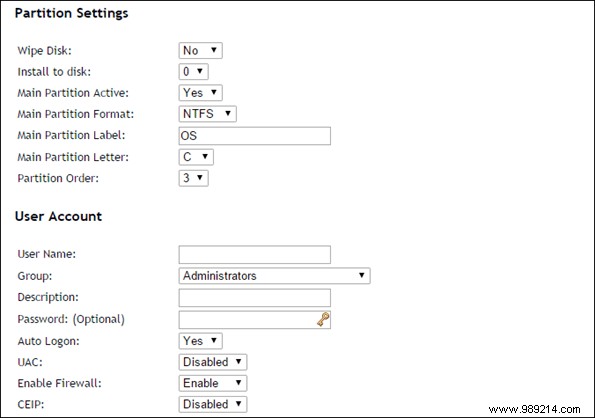Click inside the User Name text box

pyautogui.click(x=255, y=255)
